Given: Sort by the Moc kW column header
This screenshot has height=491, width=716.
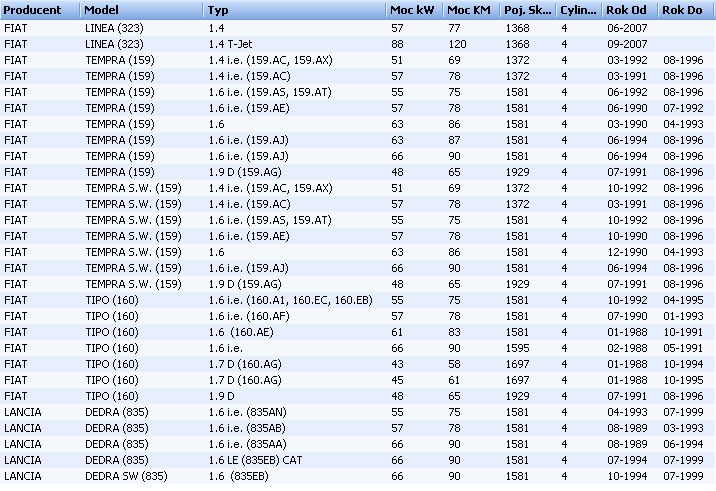Looking at the screenshot, I should 414,10.
